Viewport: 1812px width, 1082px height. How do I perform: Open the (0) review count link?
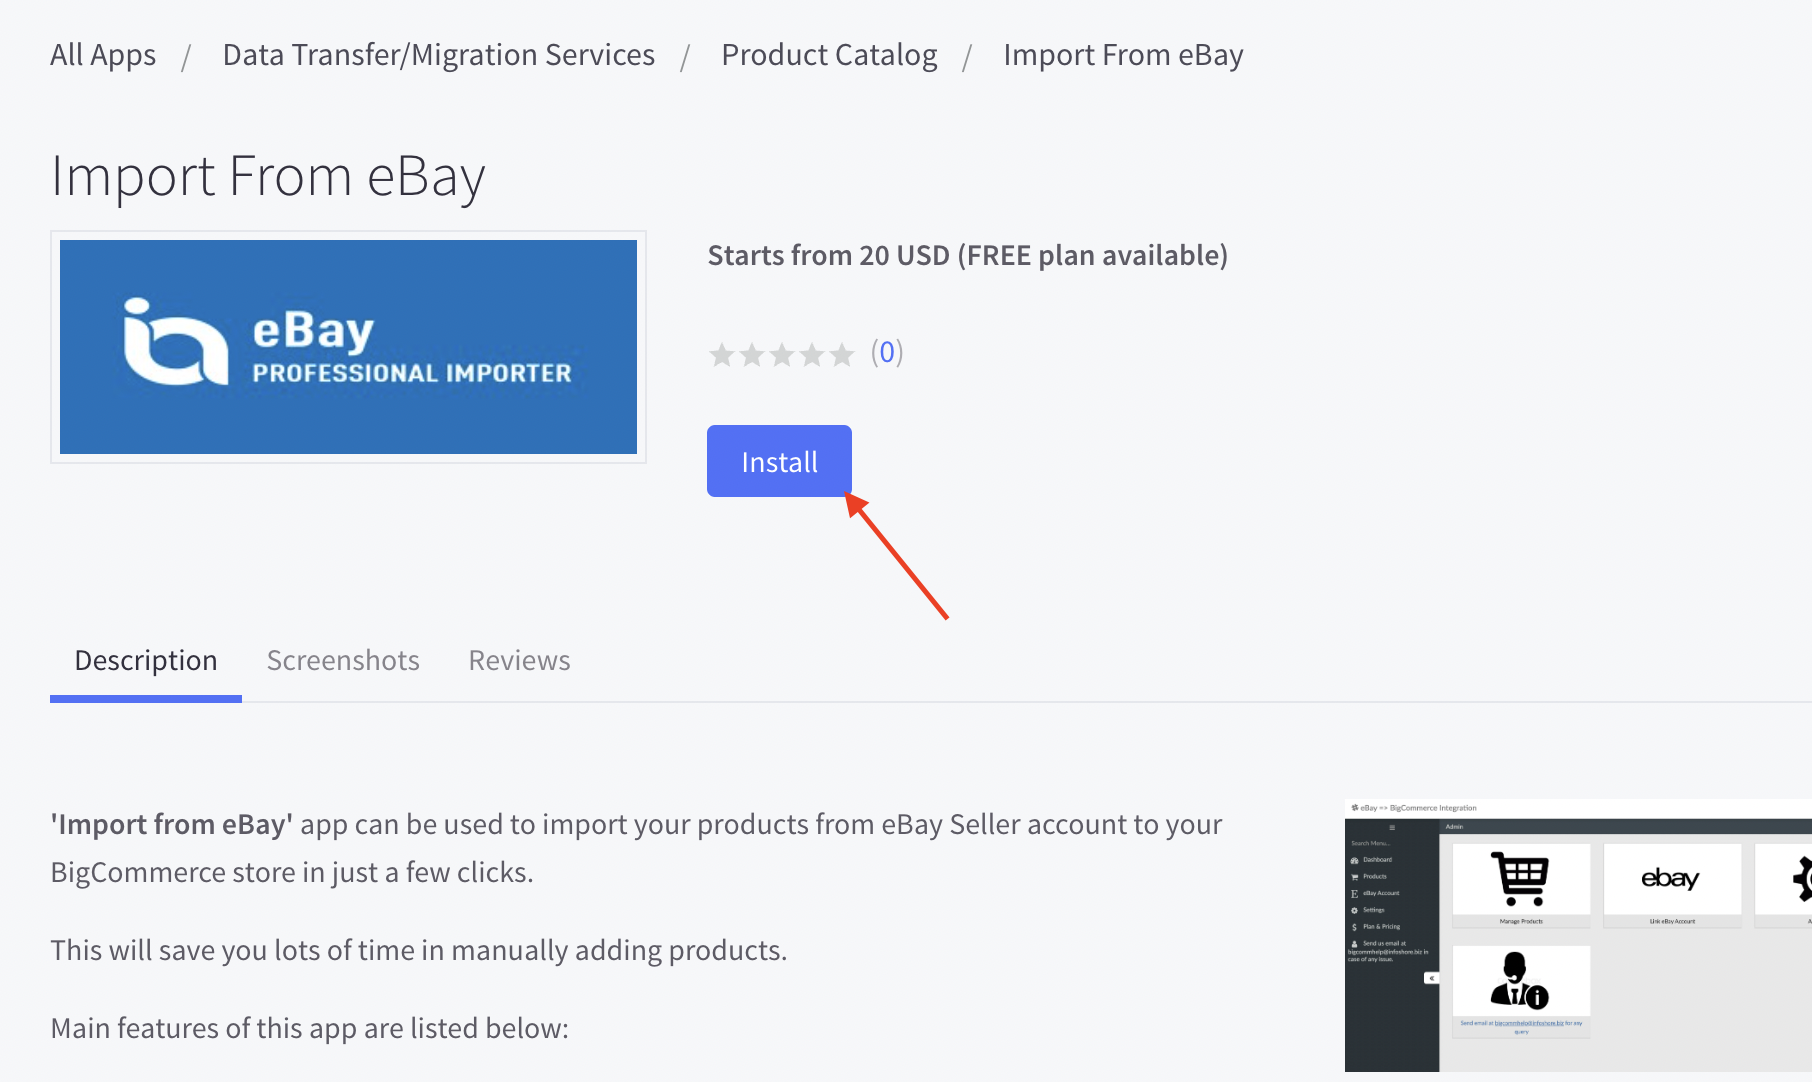886,352
